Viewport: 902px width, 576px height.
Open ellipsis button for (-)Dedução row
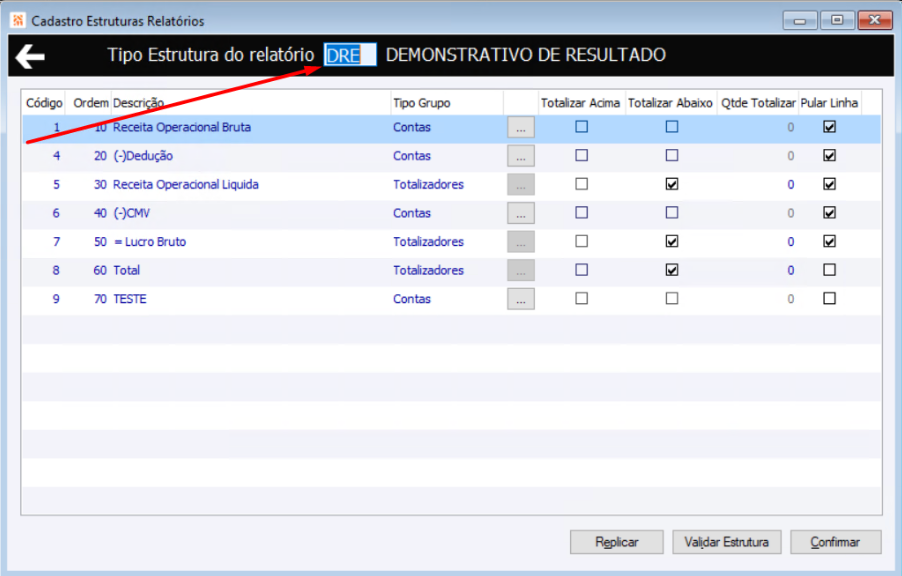pyautogui.click(x=521, y=156)
